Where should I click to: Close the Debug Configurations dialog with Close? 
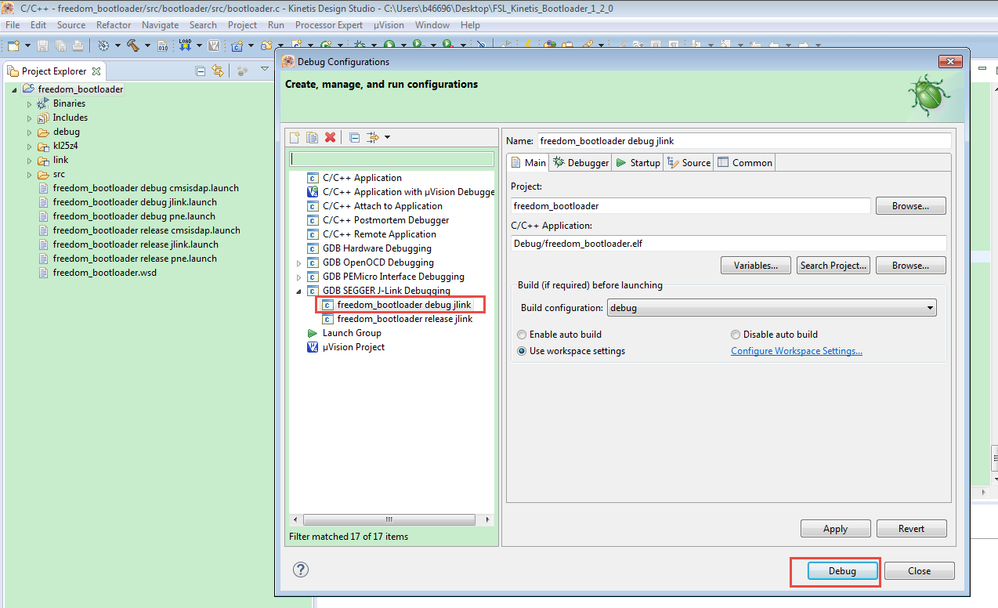919,571
